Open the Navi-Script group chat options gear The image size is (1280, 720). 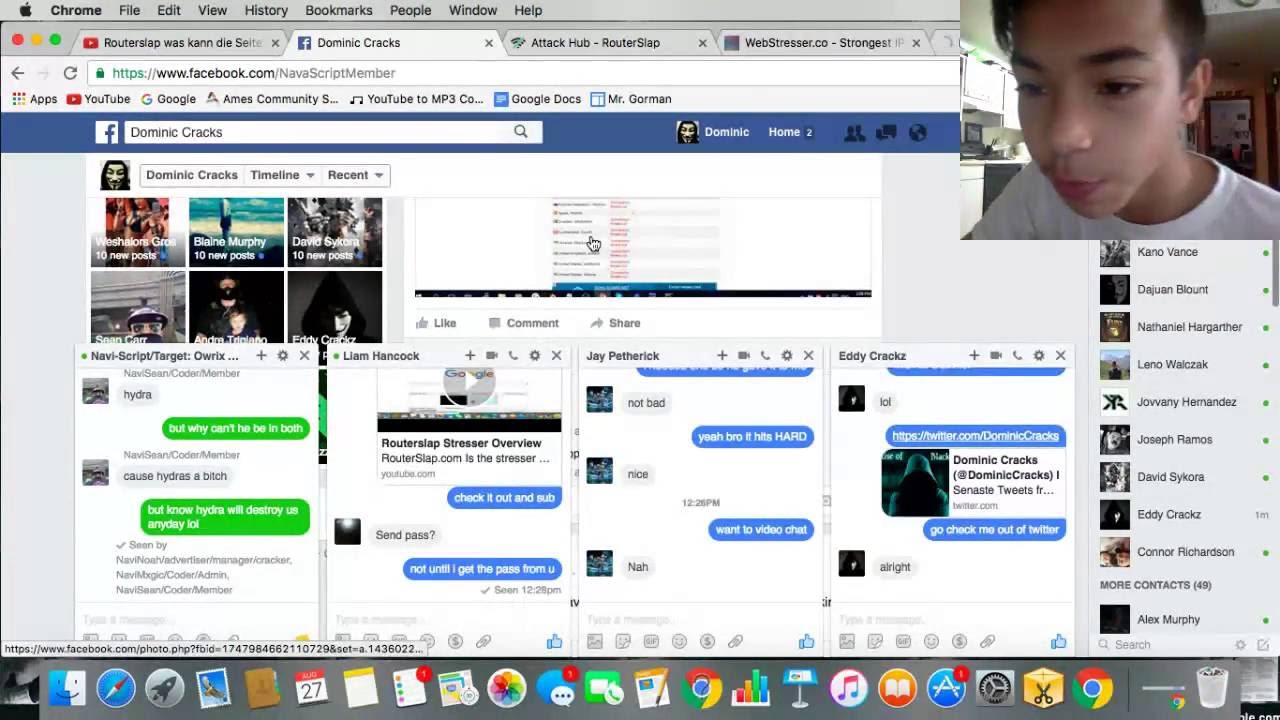(x=283, y=355)
